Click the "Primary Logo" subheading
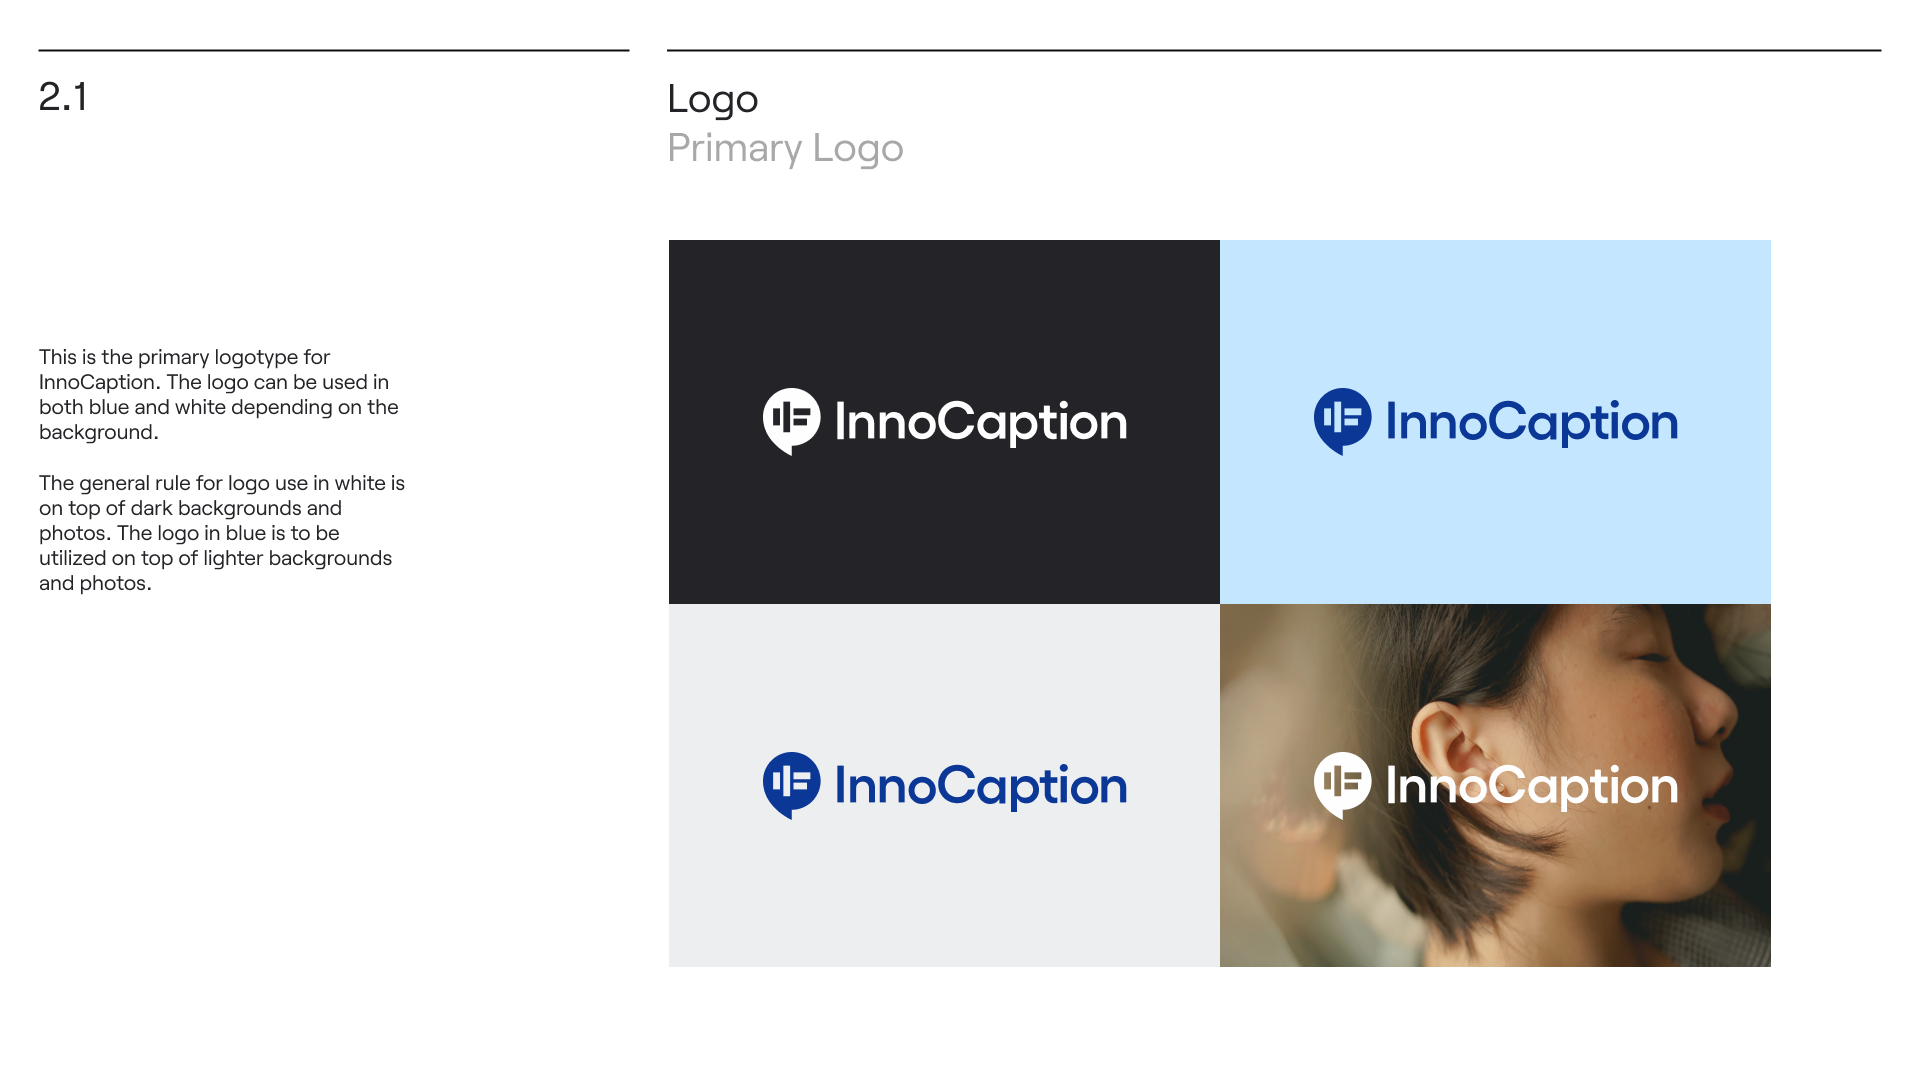The height and width of the screenshot is (1080, 1920). (785, 149)
